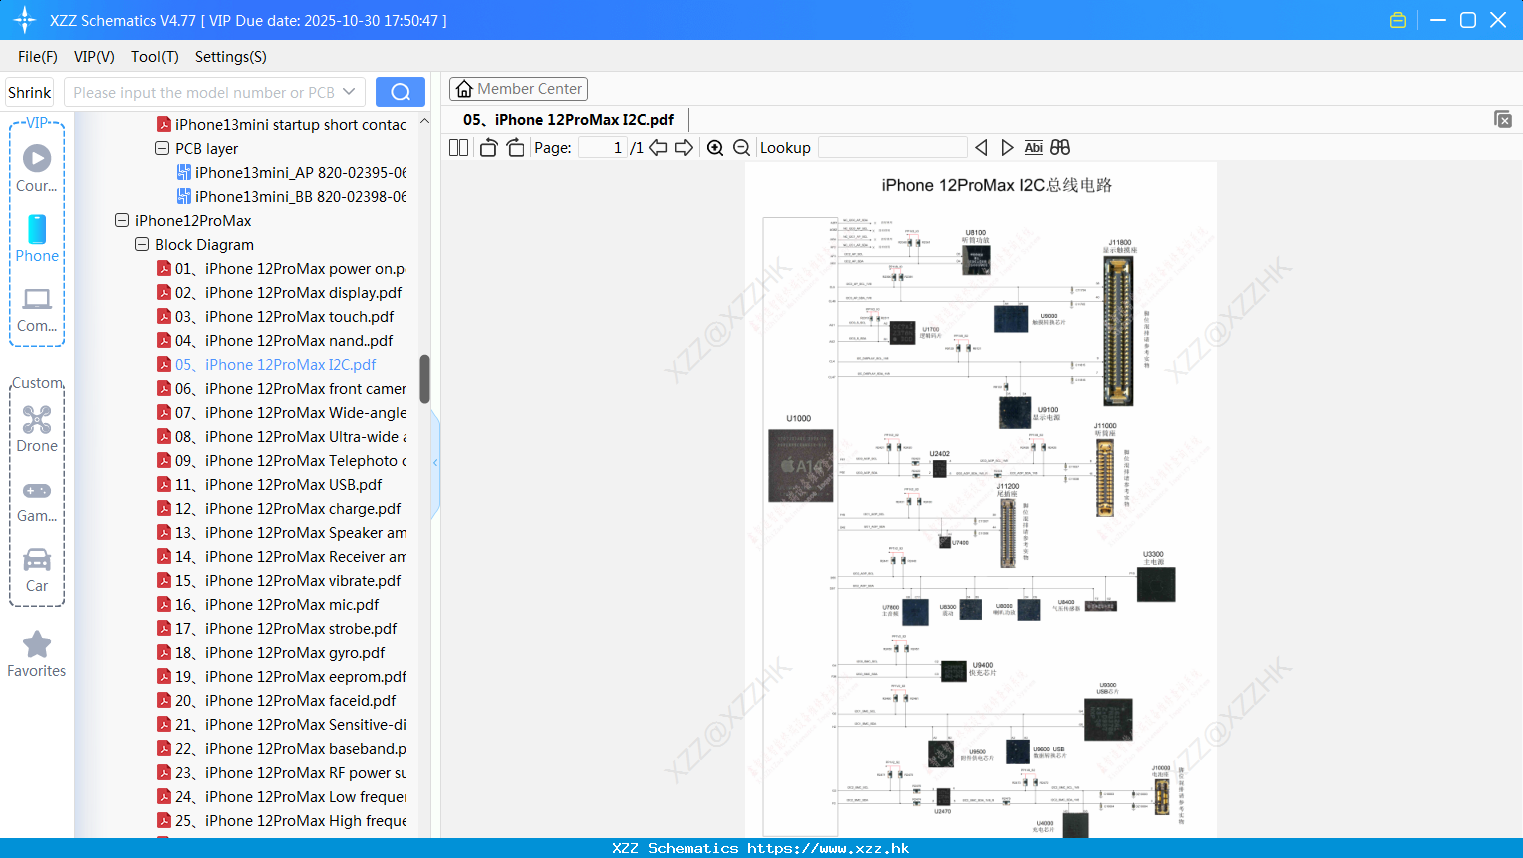The image size is (1523, 858).
Task: Close the document tab panel icon
Action: pyautogui.click(x=1503, y=119)
